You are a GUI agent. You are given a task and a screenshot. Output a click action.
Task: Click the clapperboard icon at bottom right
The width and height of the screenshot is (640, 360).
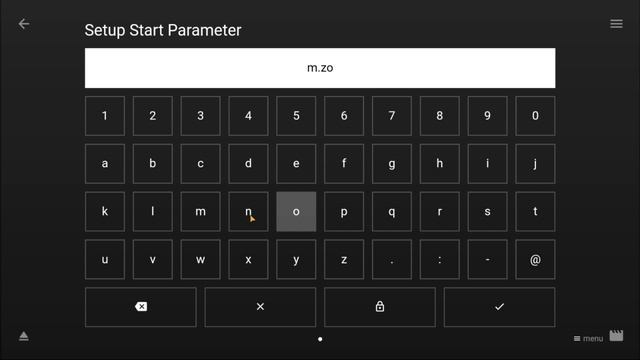[616, 336]
